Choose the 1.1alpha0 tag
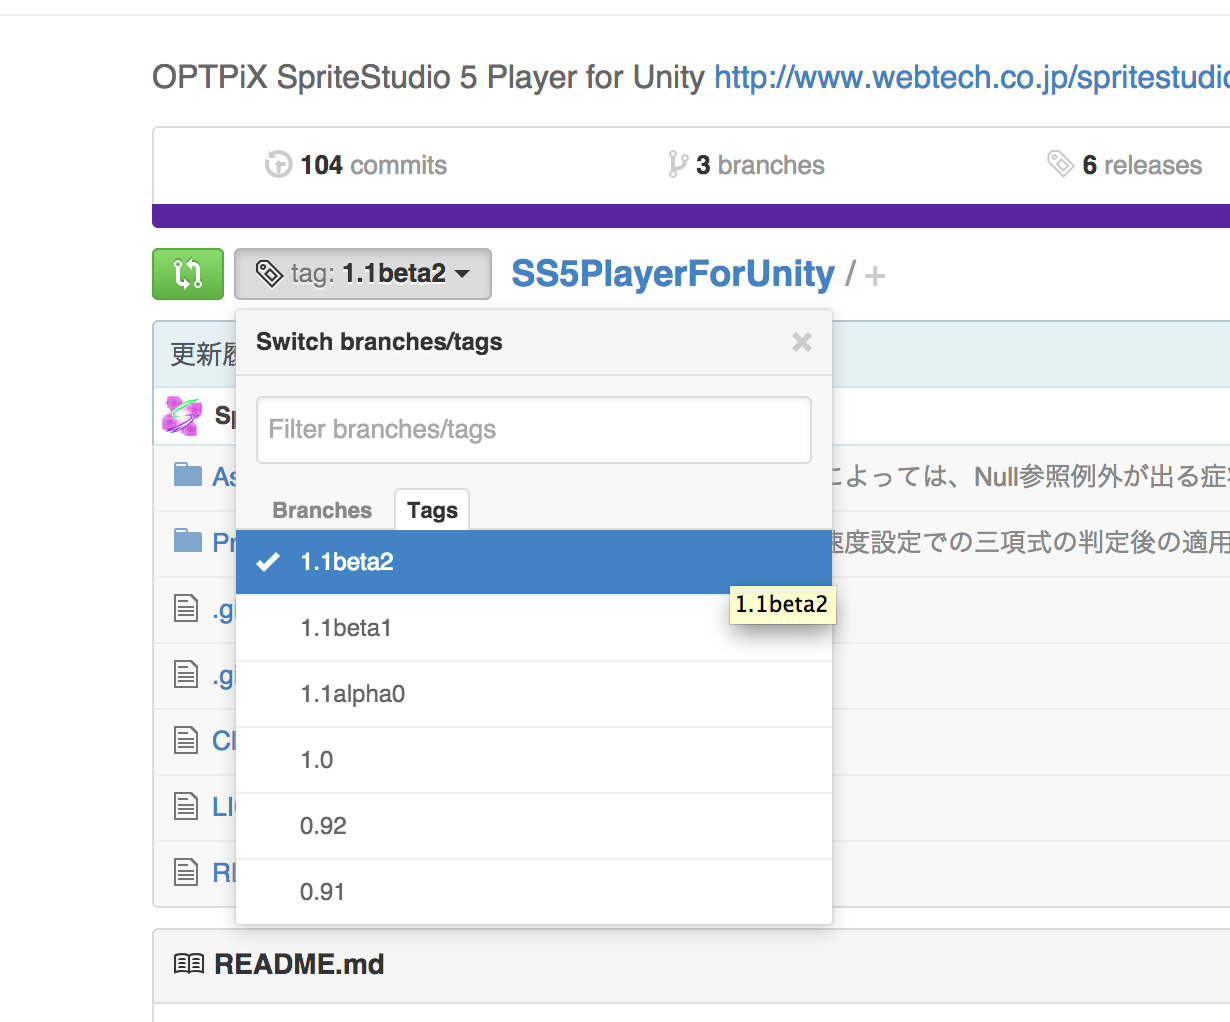This screenshot has width=1230, height=1022. click(x=534, y=694)
